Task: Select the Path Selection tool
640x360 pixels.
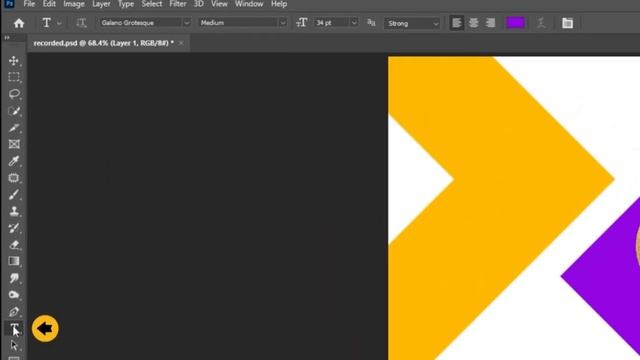Action: [14, 345]
